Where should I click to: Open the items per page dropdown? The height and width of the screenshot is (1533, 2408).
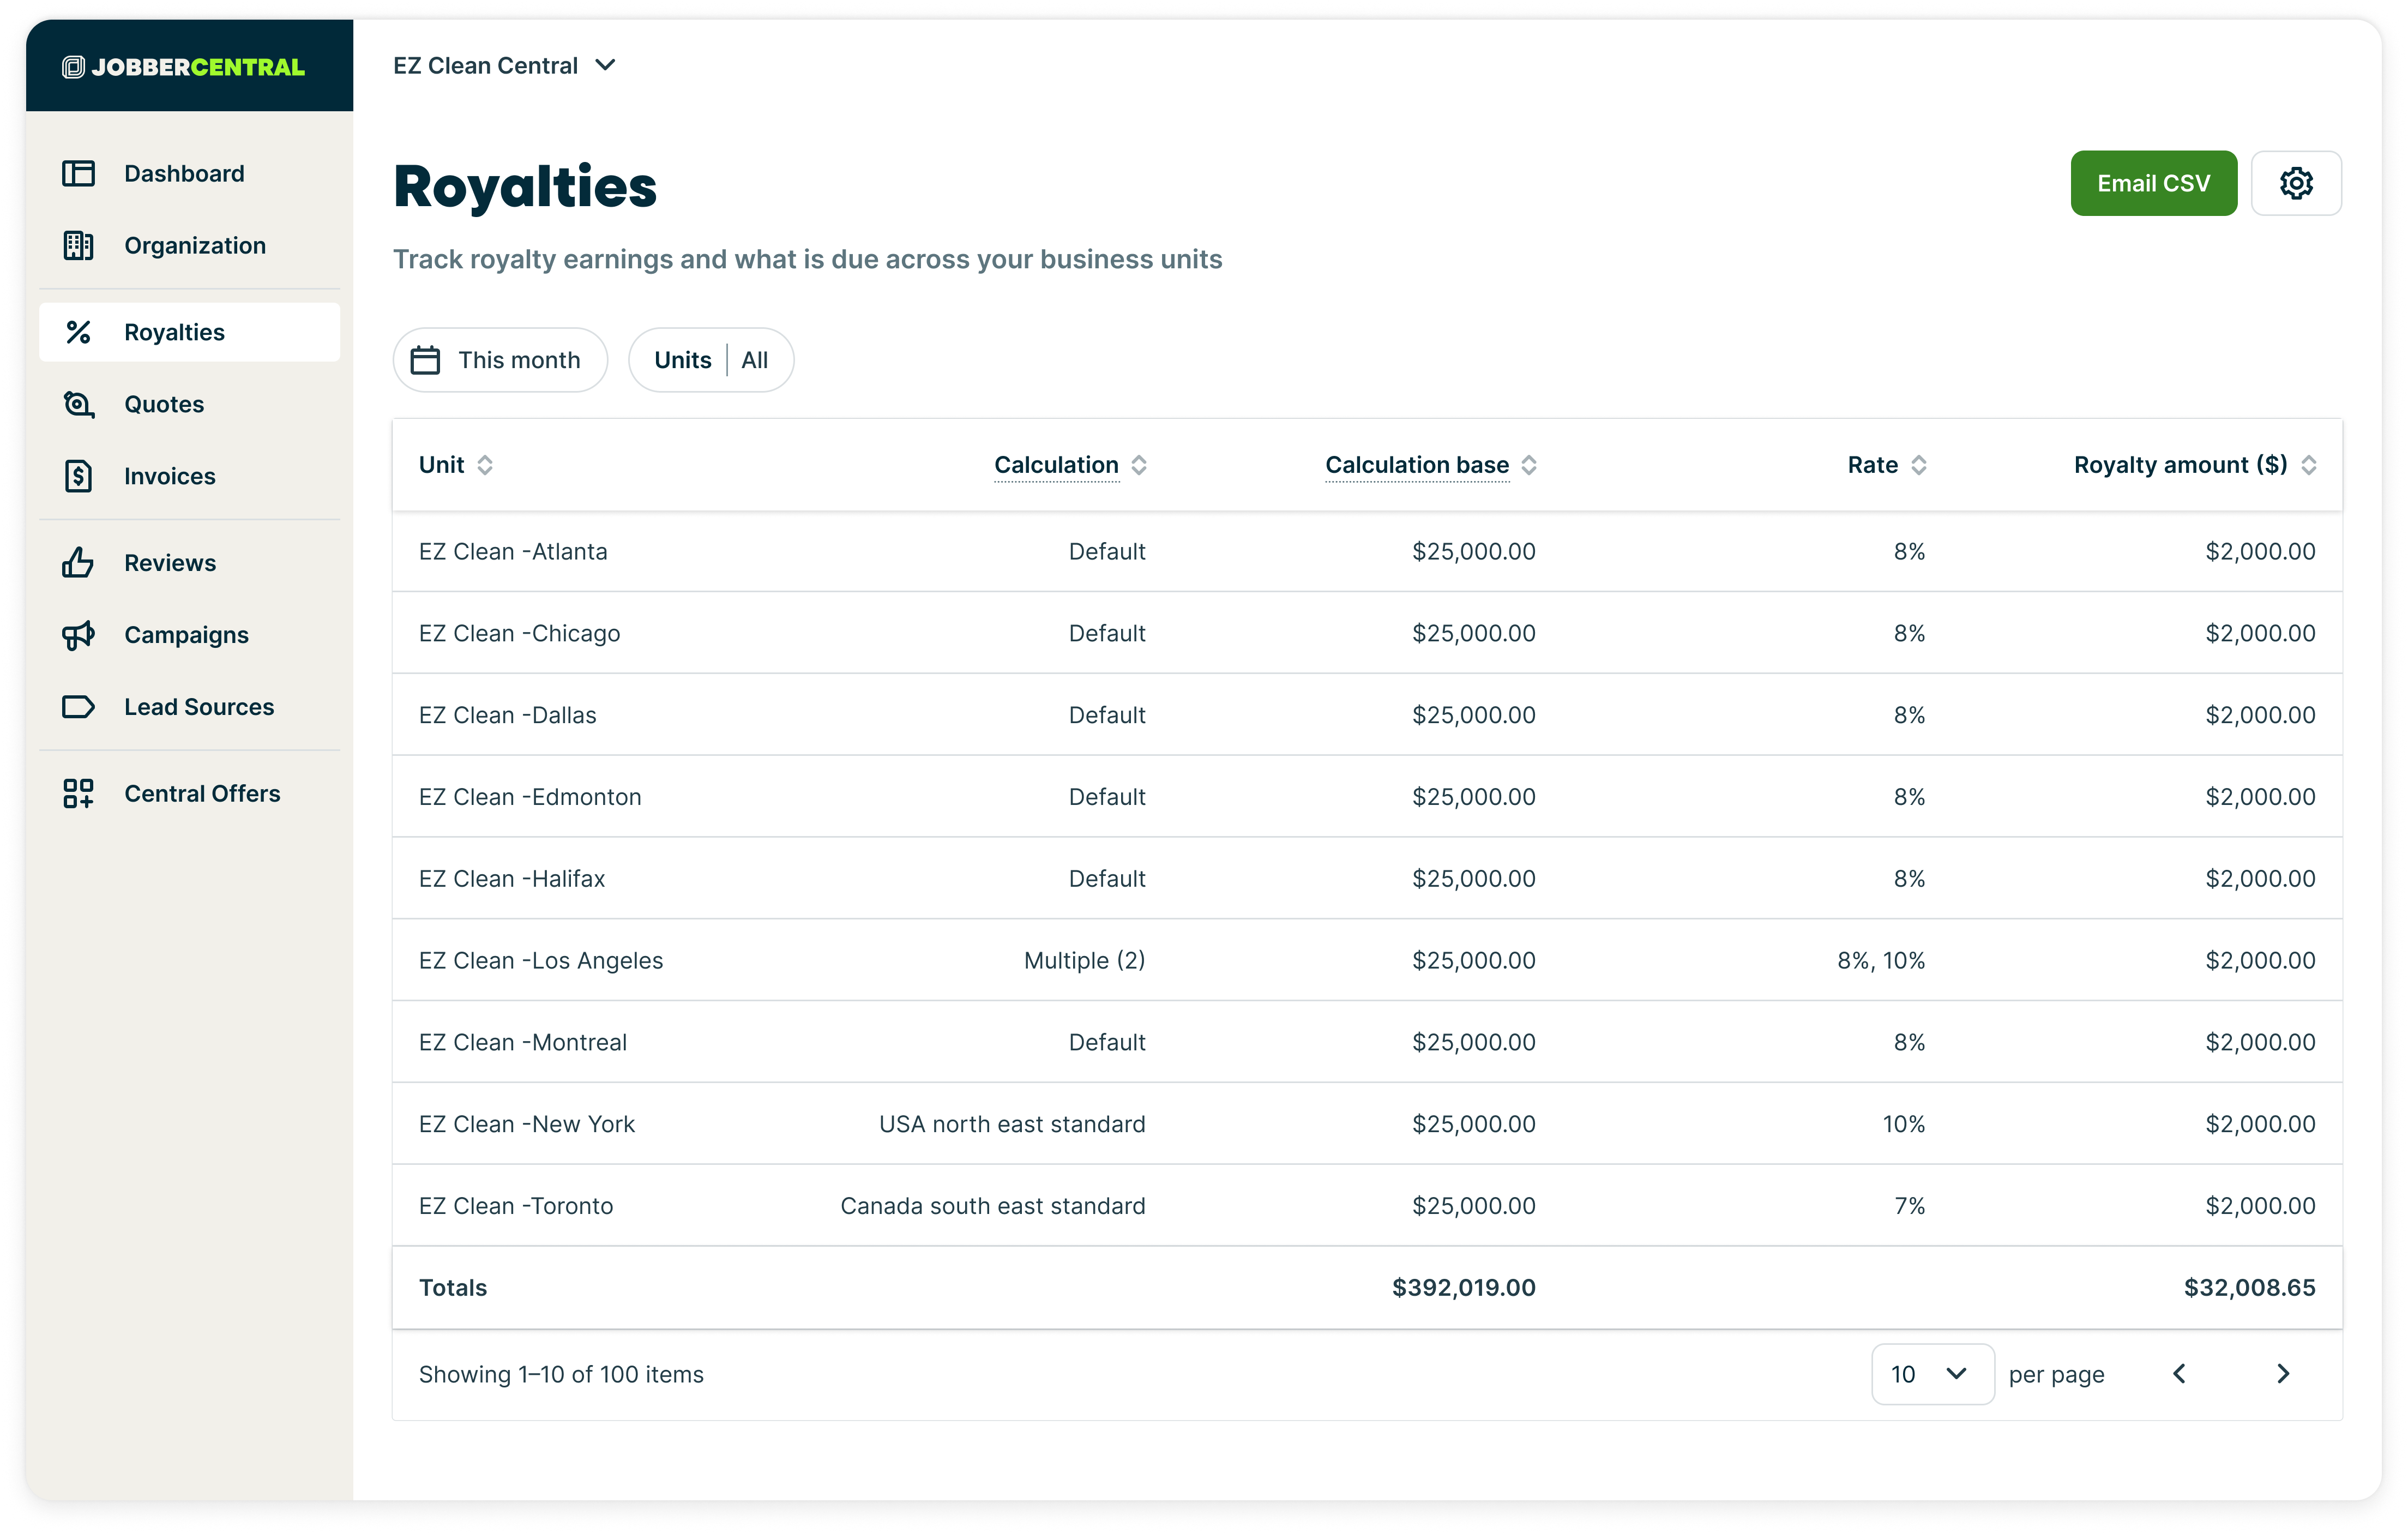1931,1374
